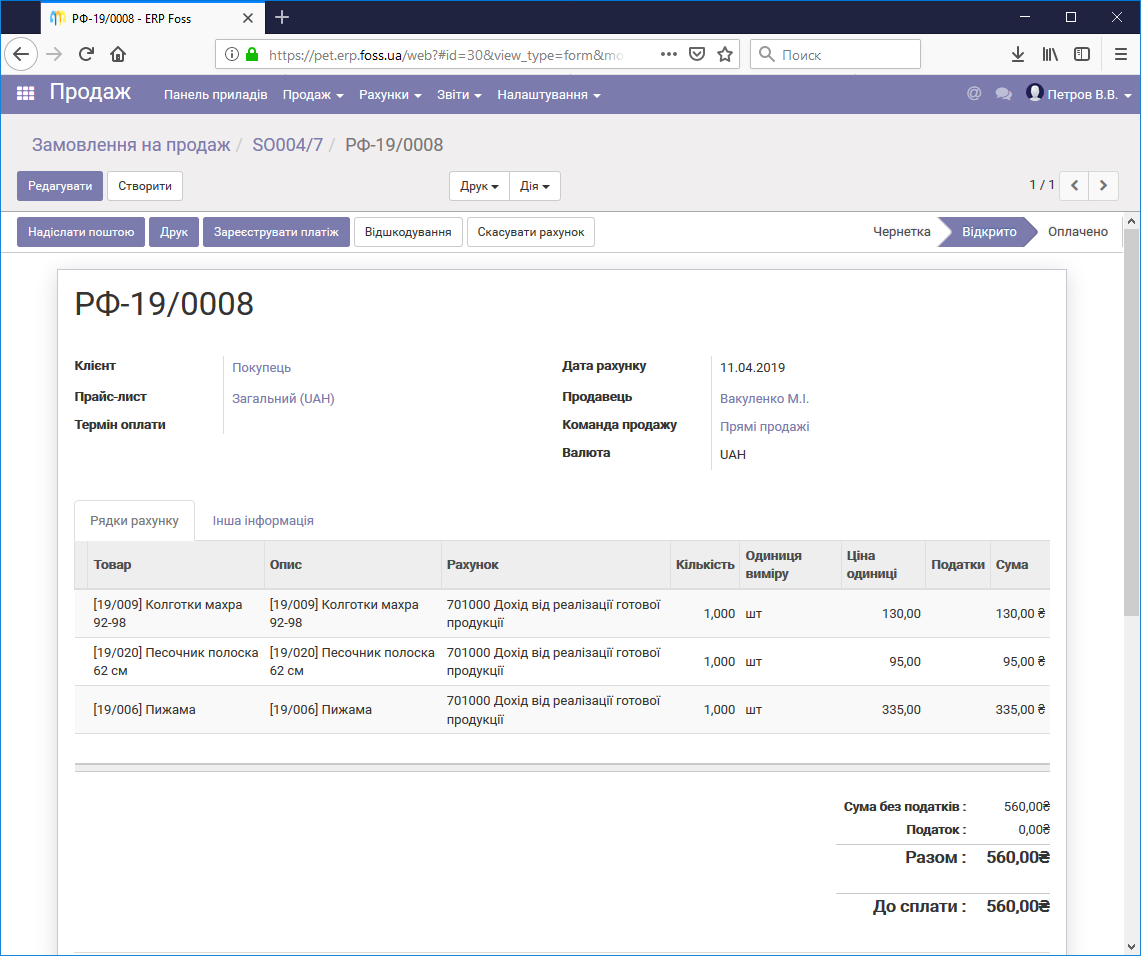1141x956 pixels.
Task: Click the Редагувати button
Action: (60, 186)
